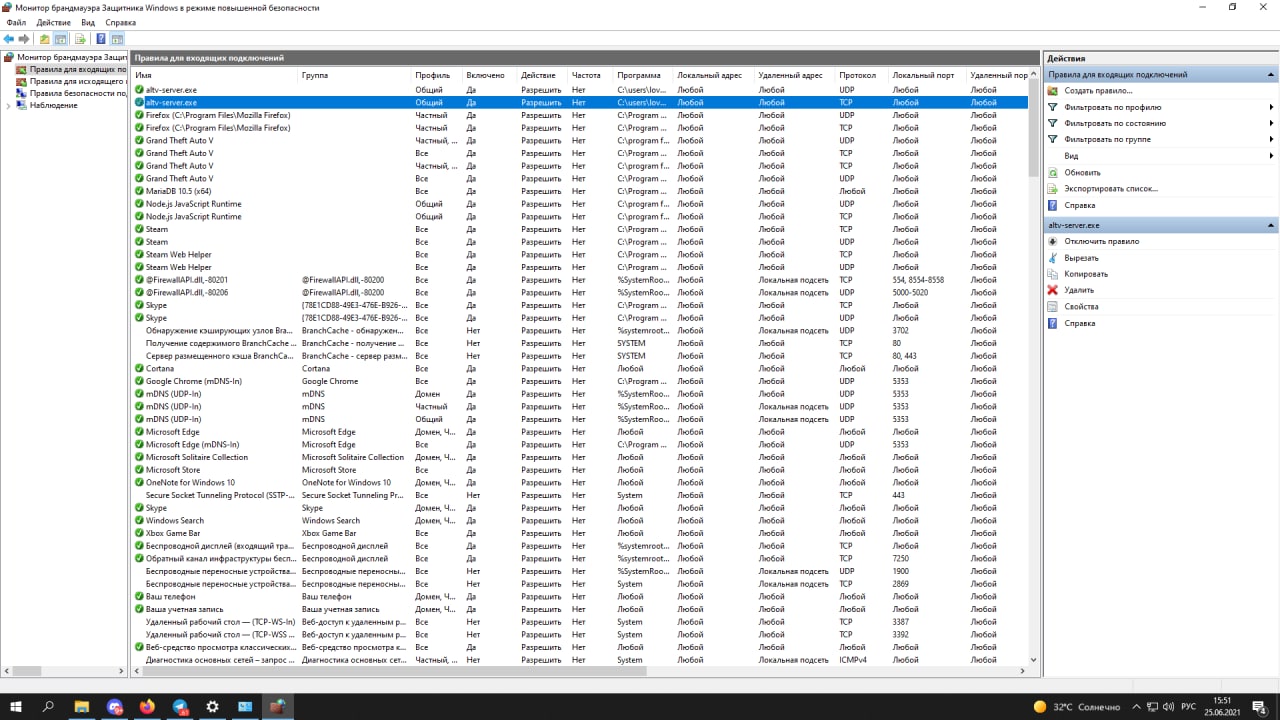The height and width of the screenshot is (720, 1280).
Task: Select Монитор брандмауэра root tree node
Action: click(x=65, y=58)
